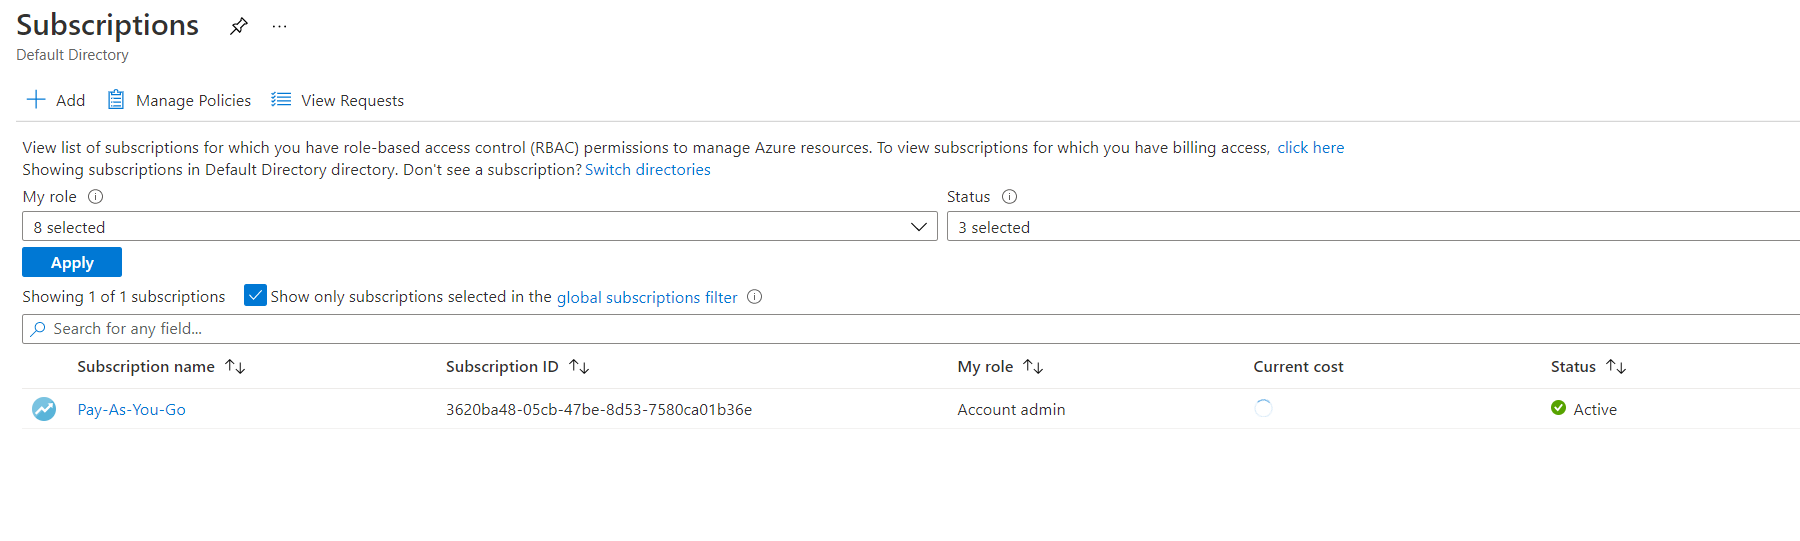Focus the 'Search for any field' box

click(x=911, y=329)
